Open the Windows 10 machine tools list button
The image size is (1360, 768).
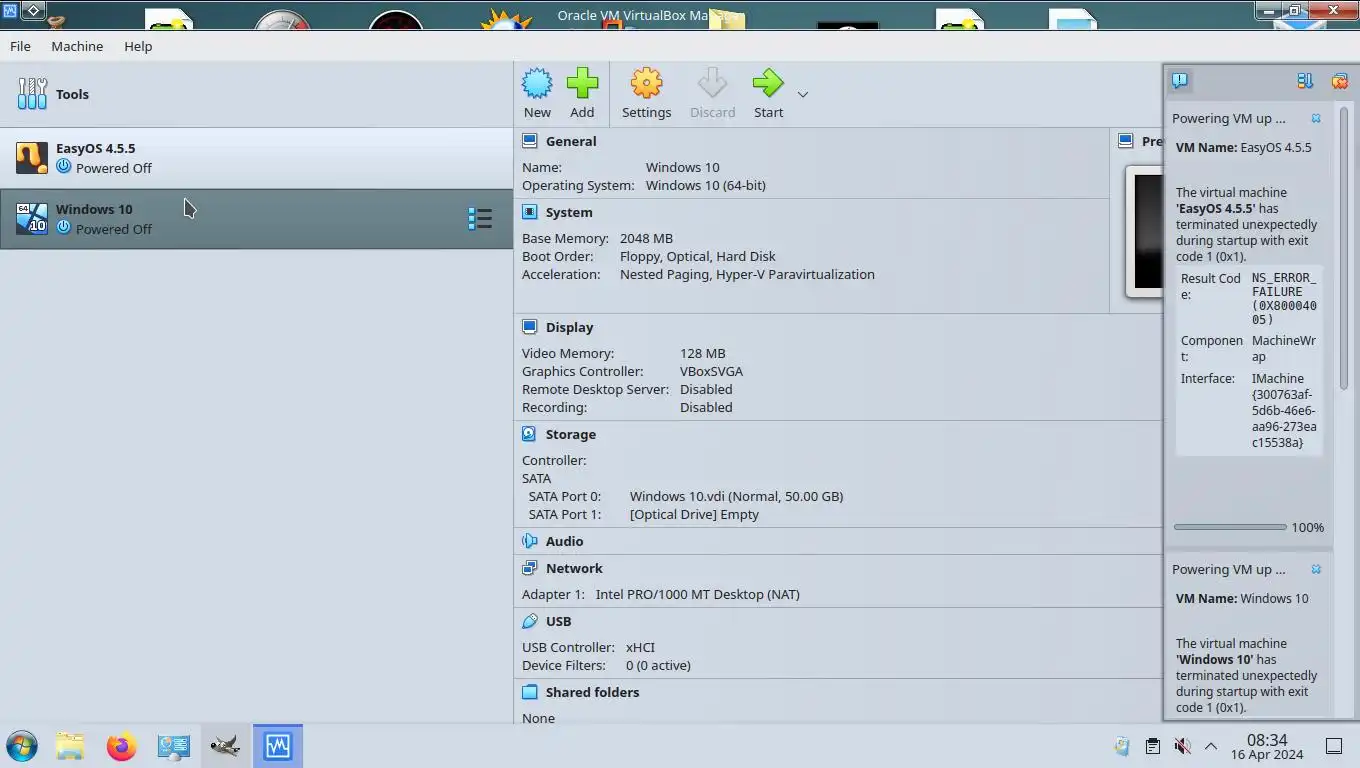pos(480,219)
